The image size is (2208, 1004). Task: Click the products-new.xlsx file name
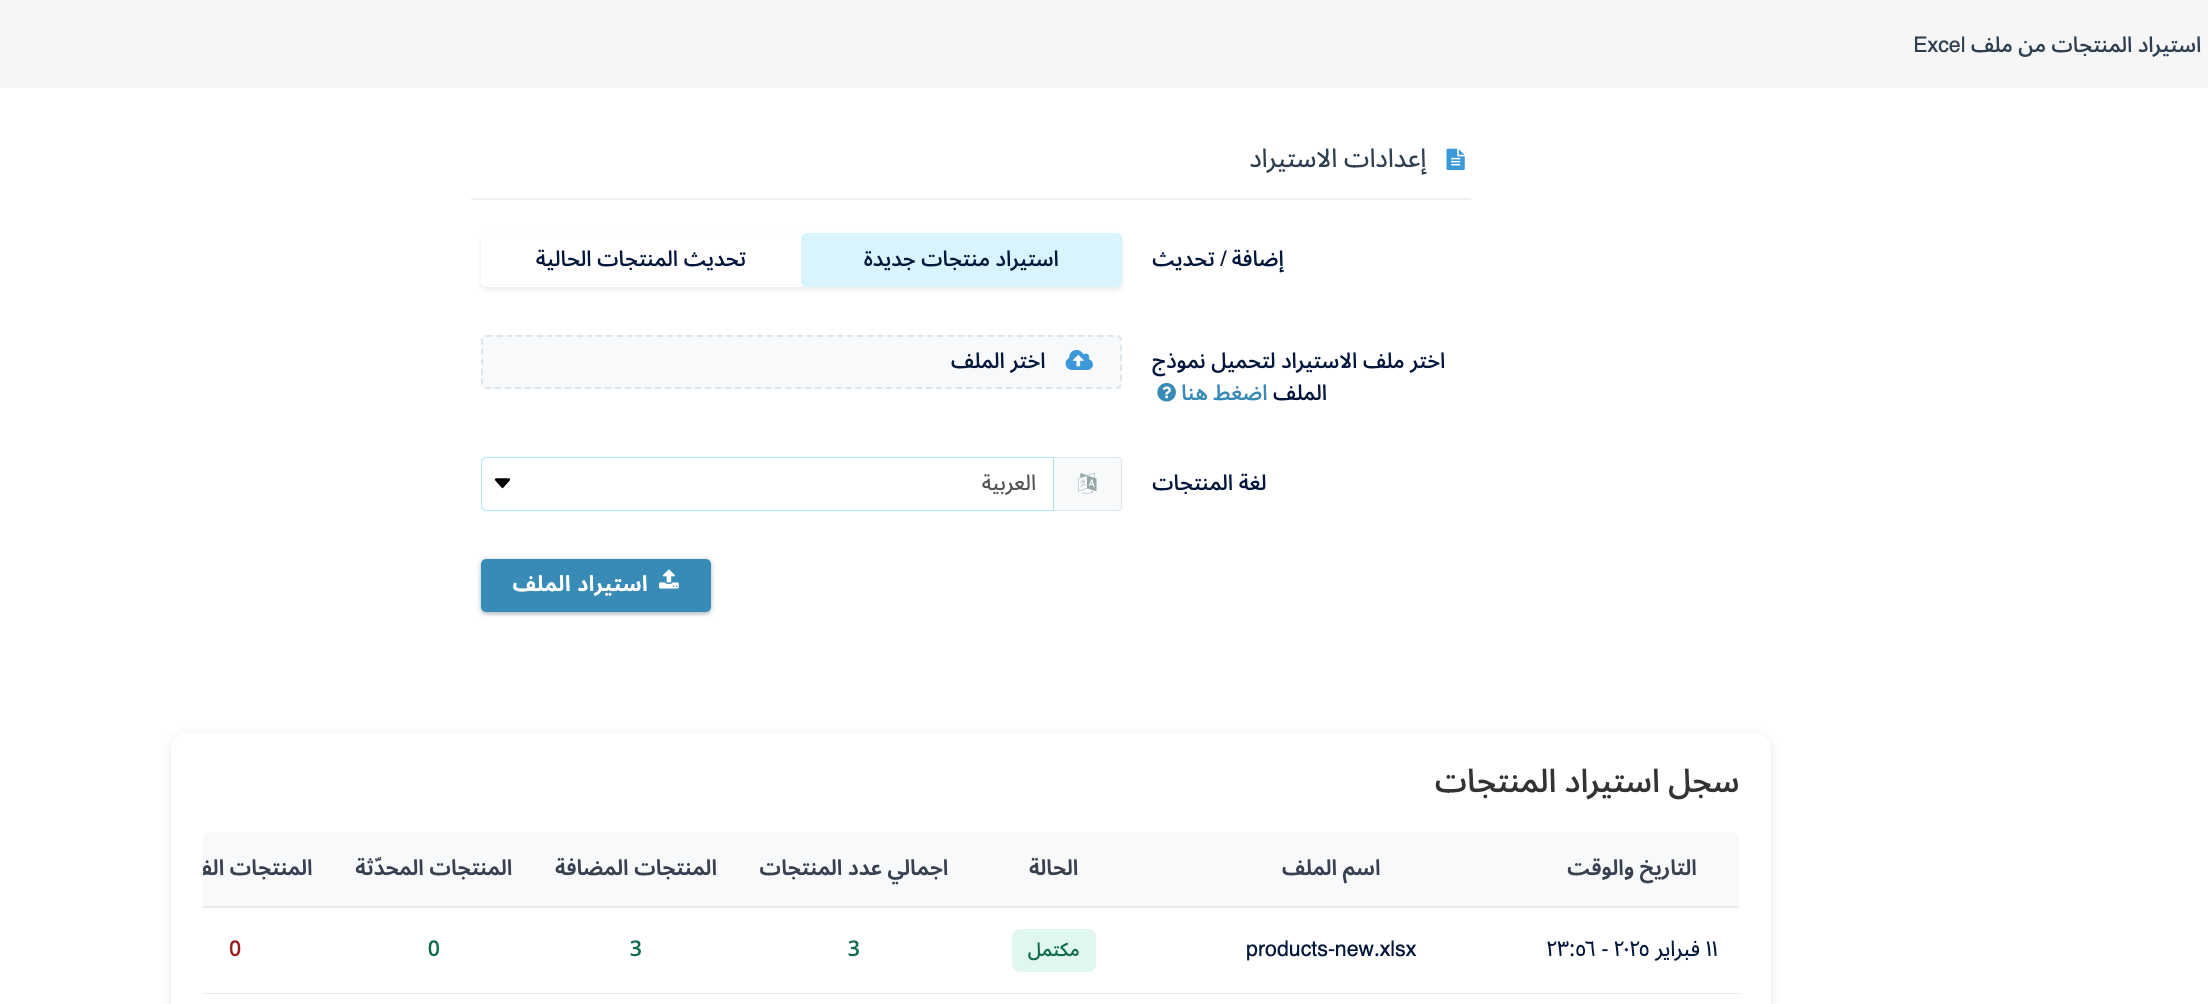(1330, 949)
